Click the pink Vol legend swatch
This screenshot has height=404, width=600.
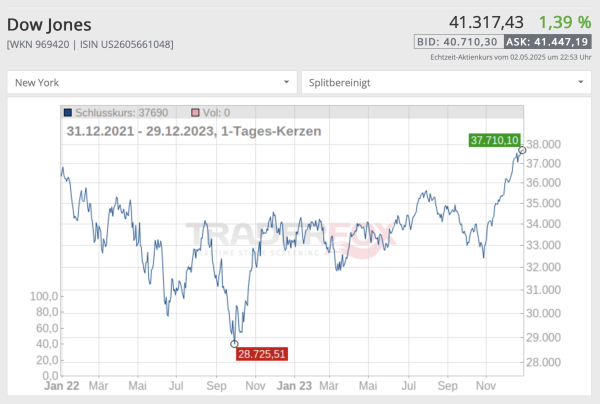pos(195,112)
